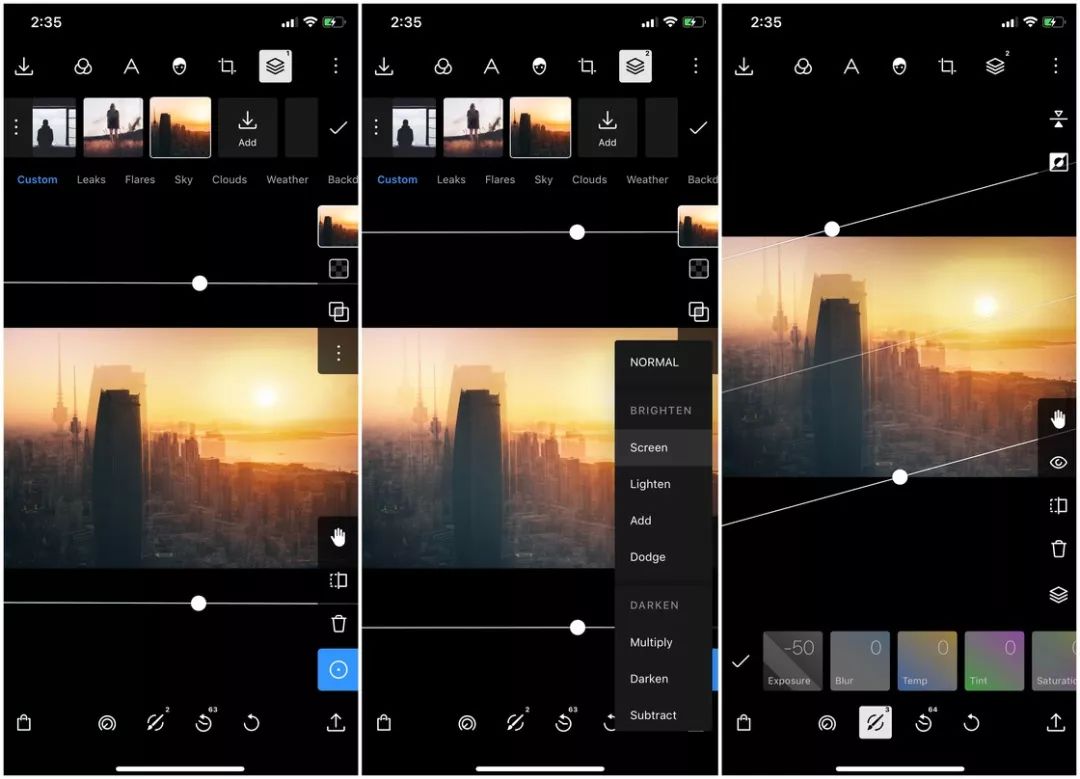Open the Clouds tab on middle screen
Viewport: 1080px width, 779px height.
(x=590, y=179)
